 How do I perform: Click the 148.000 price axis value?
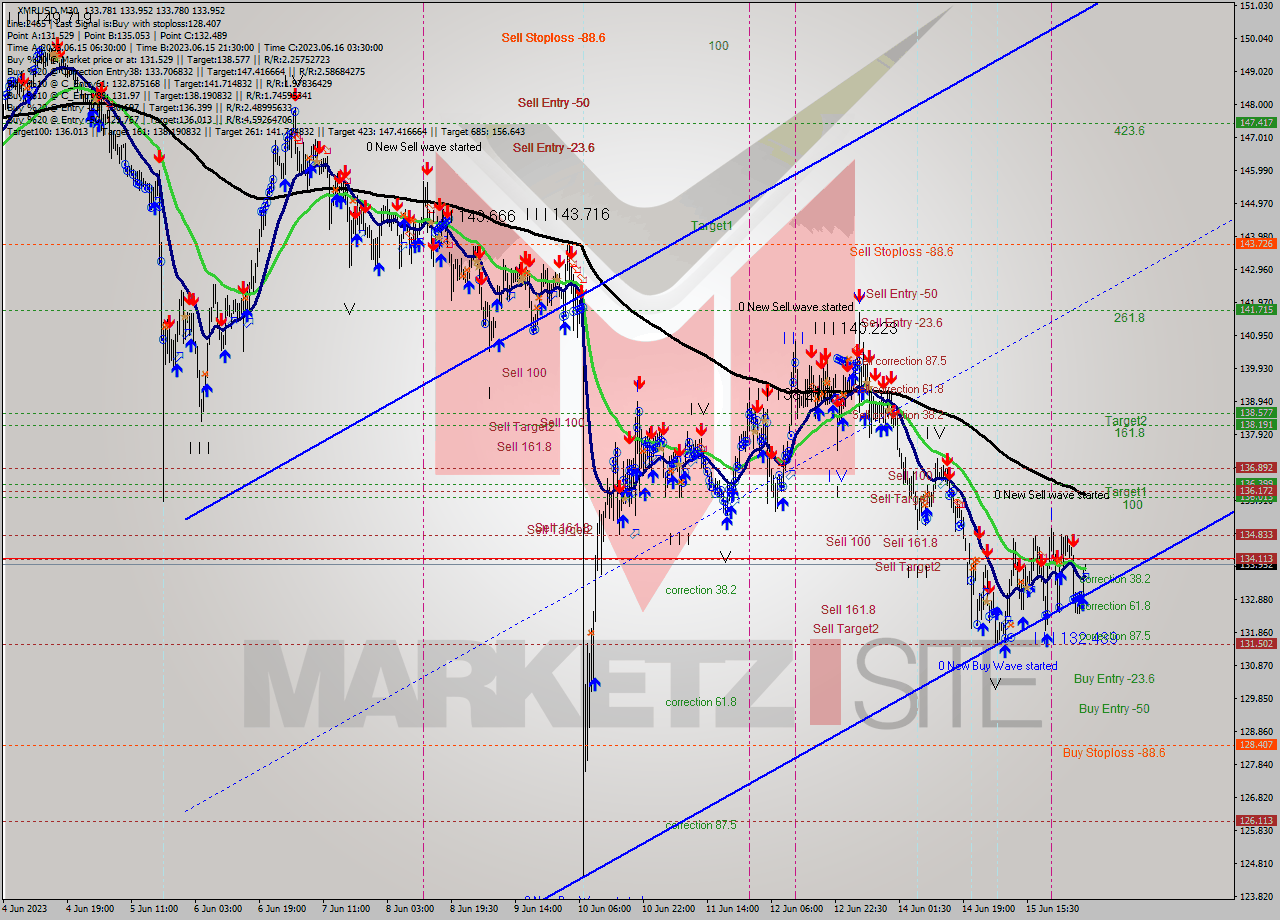(1256, 104)
